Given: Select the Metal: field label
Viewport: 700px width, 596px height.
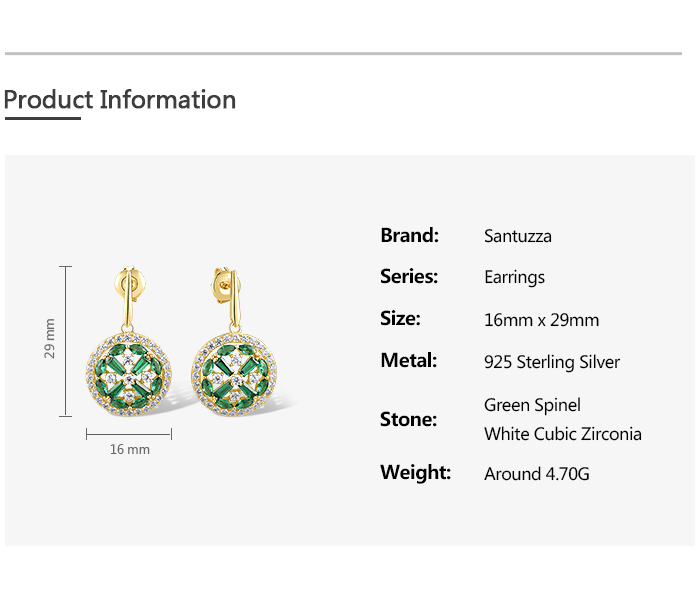Looking at the screenshot, I should click(408, 361).
